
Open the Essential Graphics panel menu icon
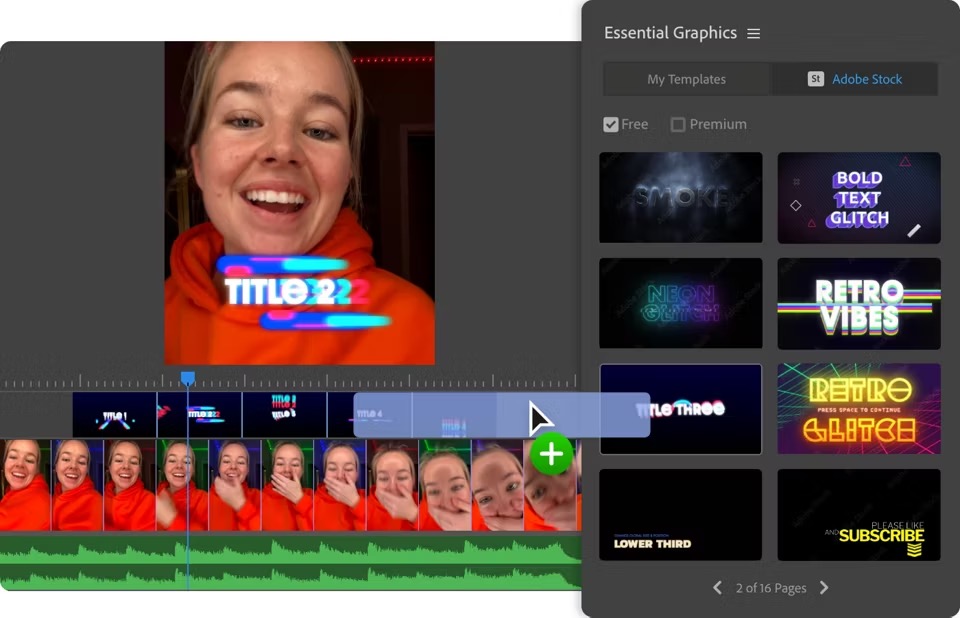point(754,34)
